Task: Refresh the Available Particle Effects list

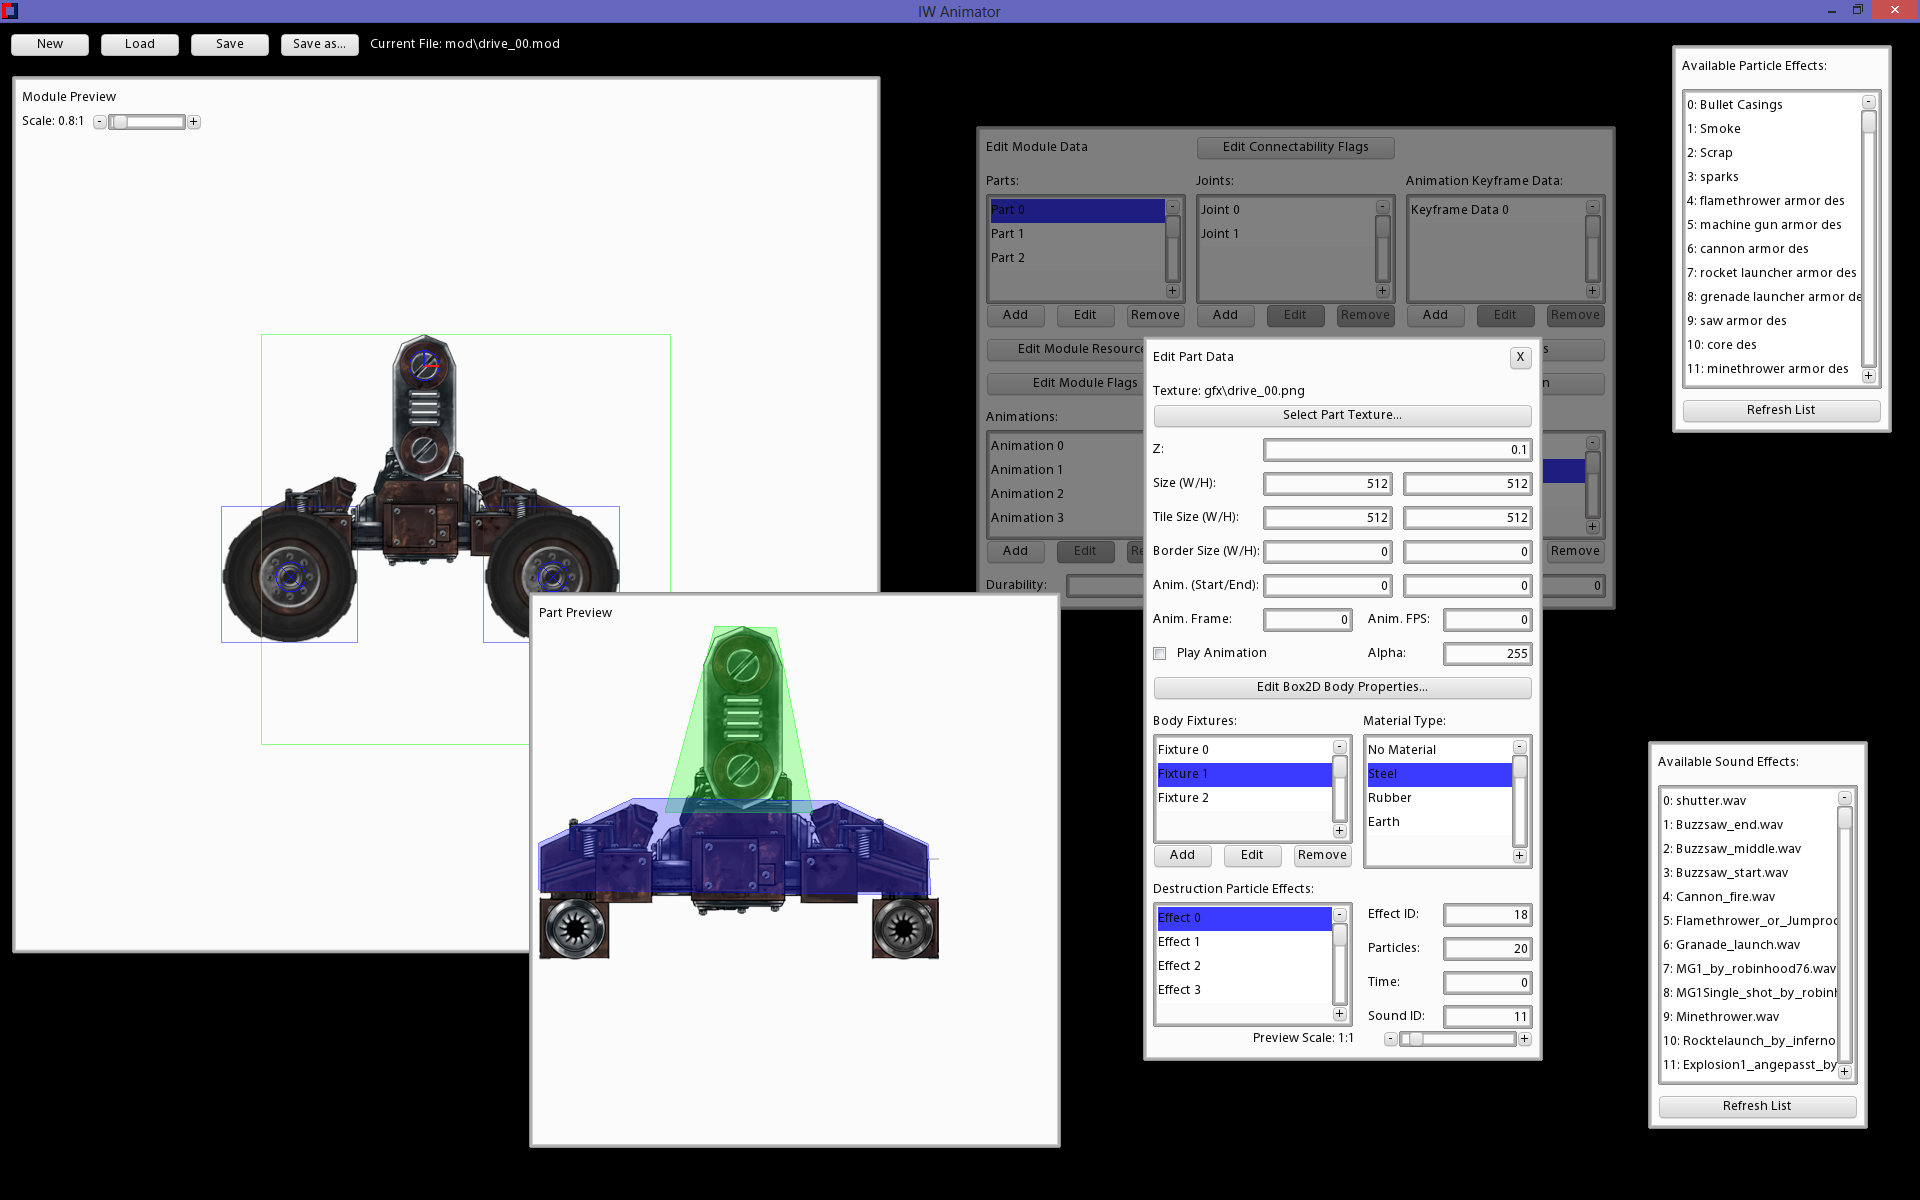Action: 1780,410
